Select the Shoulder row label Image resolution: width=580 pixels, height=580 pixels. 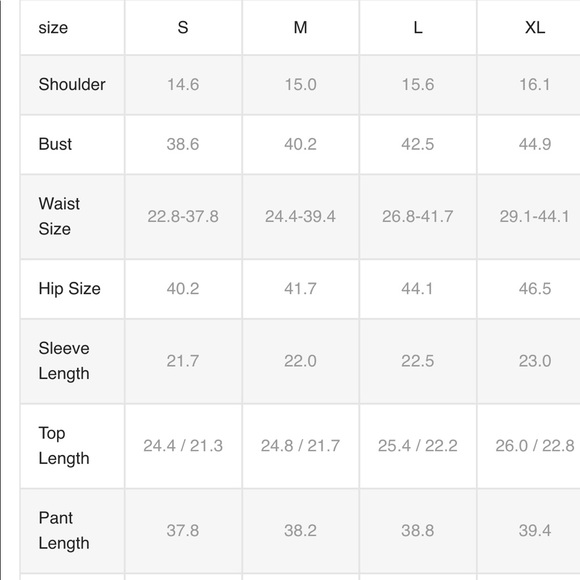[x=72, y=84]
